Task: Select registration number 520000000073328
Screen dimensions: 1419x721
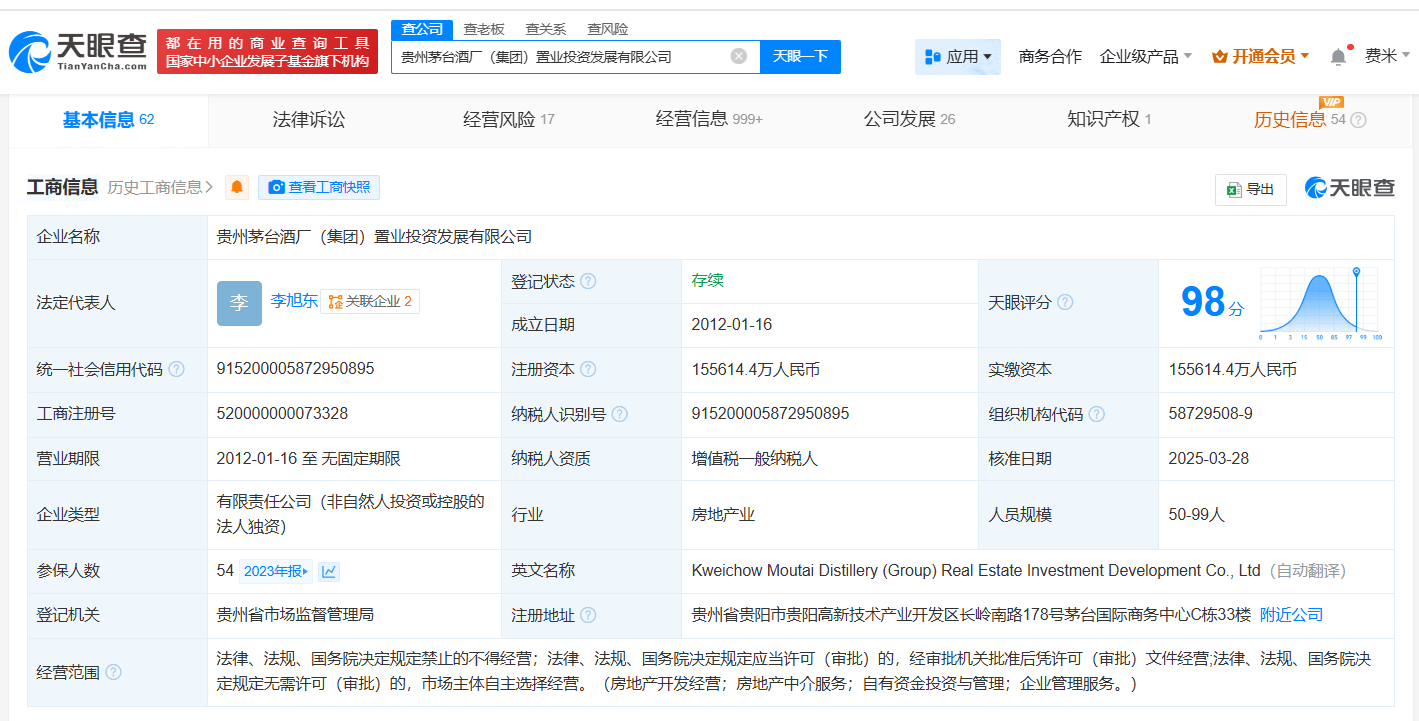Action: (x=282, y=413)
